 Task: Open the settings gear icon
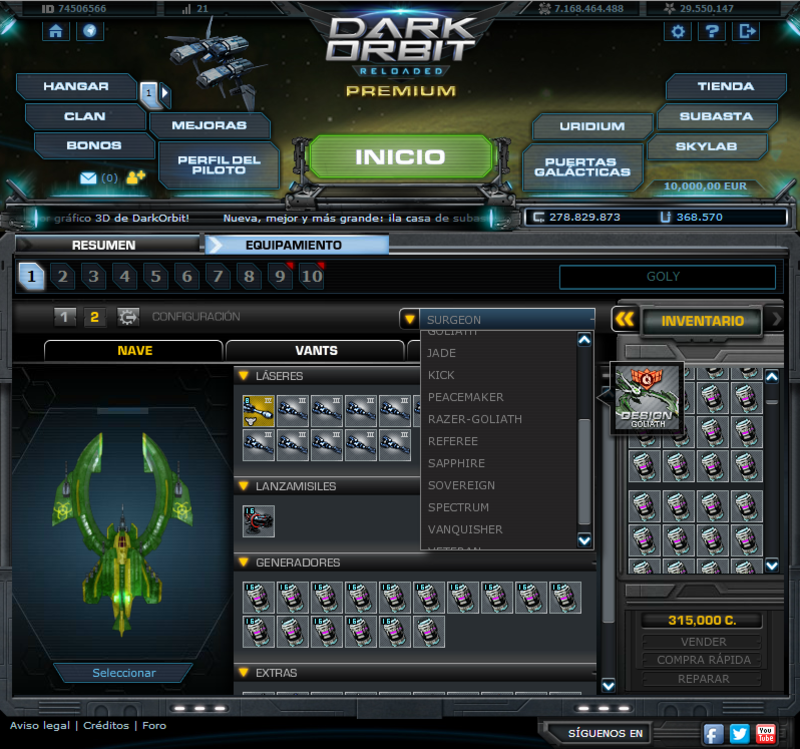pyautogui.click(x=678, y=32)
